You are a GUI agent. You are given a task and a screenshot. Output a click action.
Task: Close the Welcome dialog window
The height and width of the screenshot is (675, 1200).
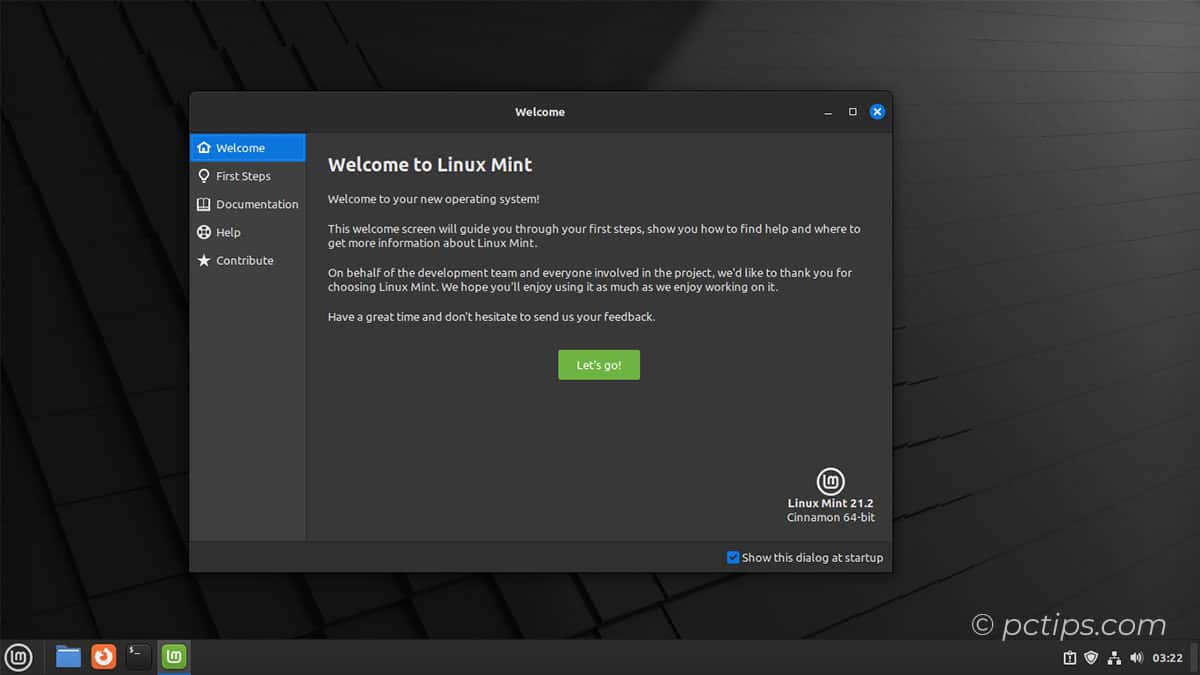(x=877, y=112)
